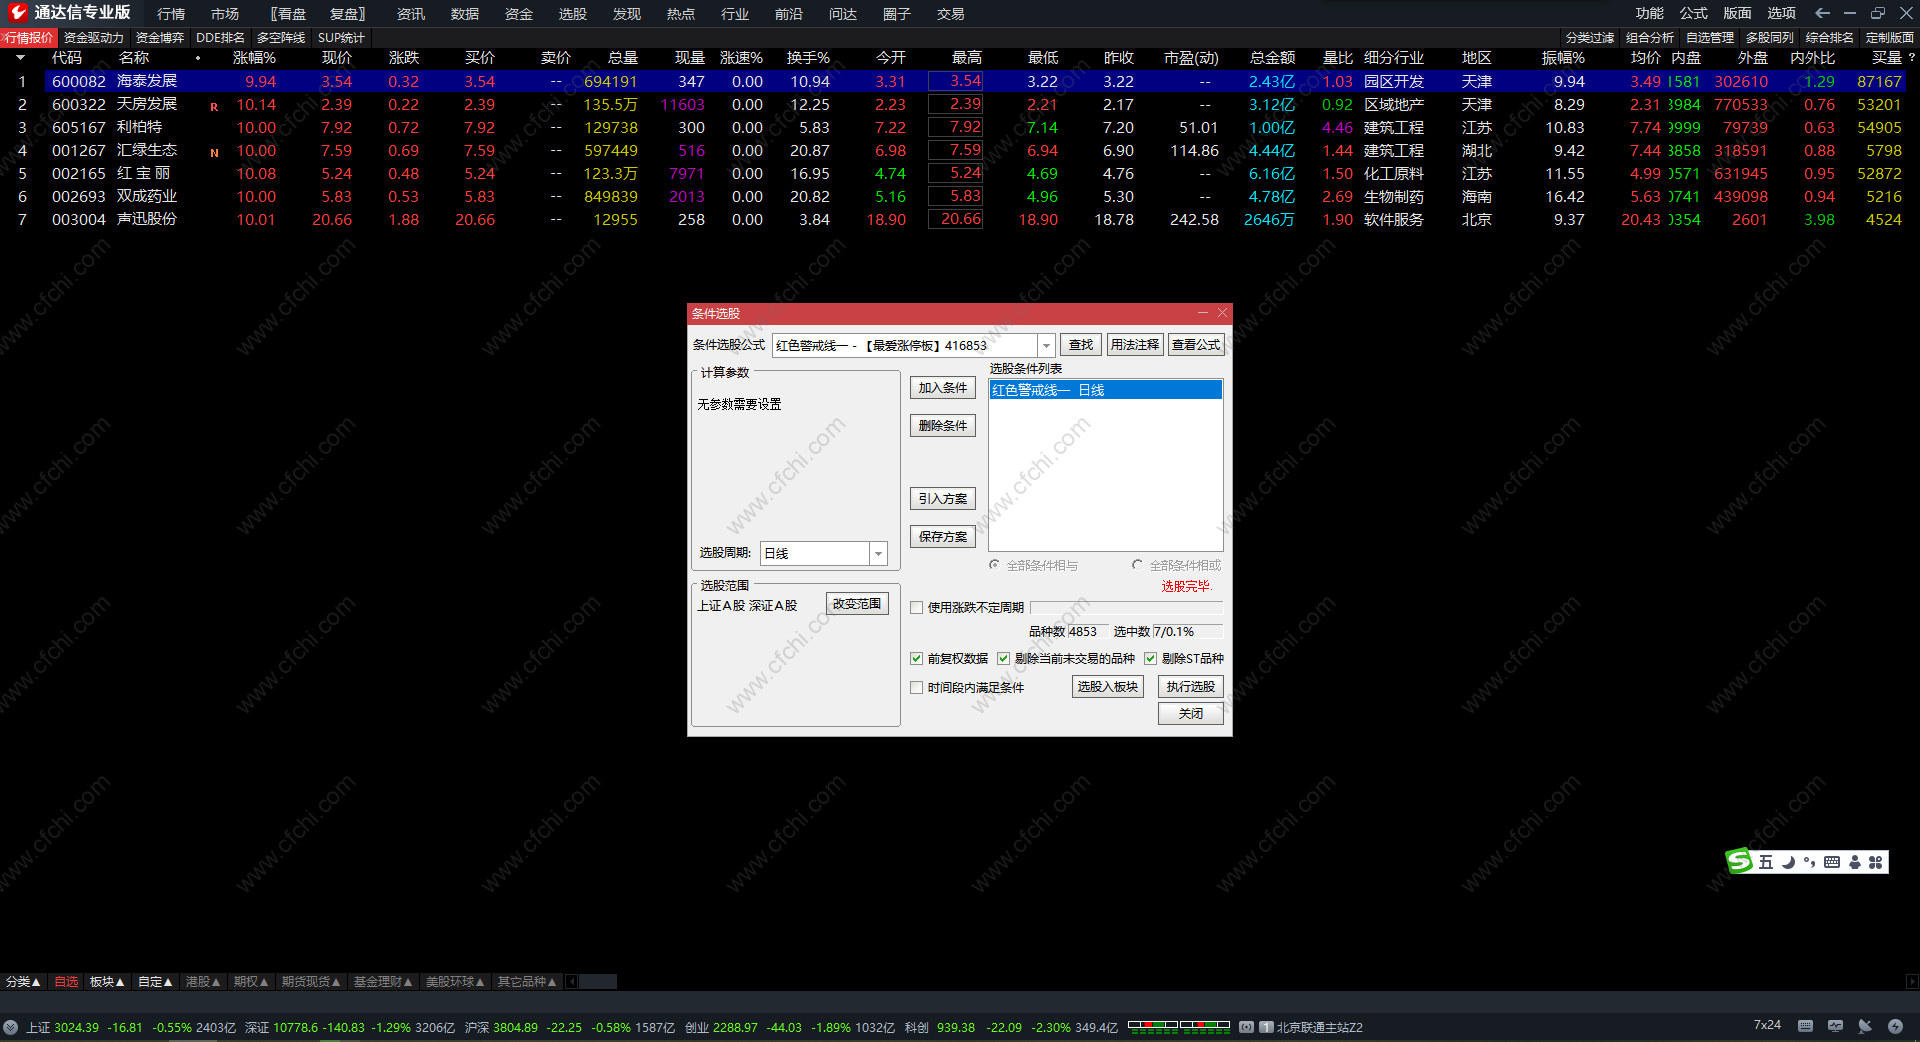This screenshot has height=1042, width=1920.
Task: Click the broadcast icon before 北京联通主站Z2
Action: coord(1246,1027)
